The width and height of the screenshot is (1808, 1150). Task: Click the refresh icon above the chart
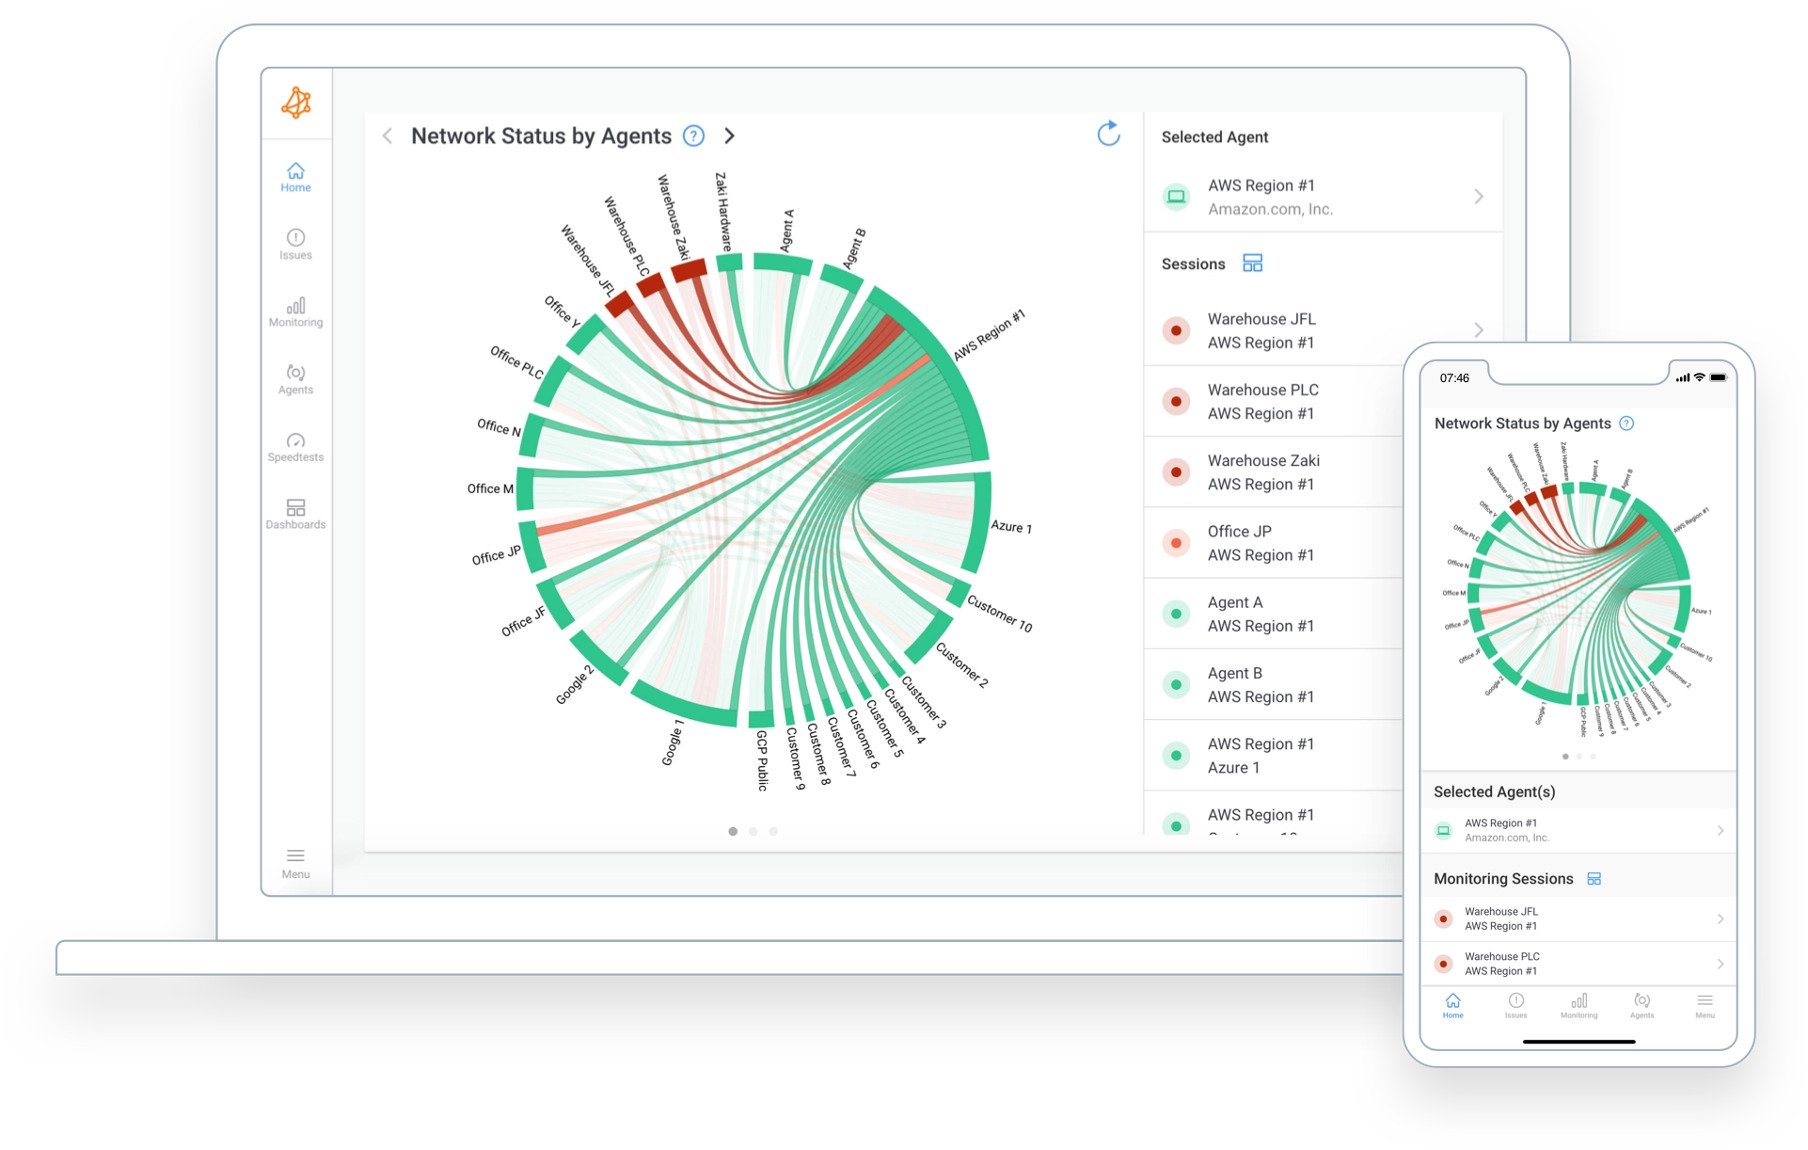point(1108,134)
